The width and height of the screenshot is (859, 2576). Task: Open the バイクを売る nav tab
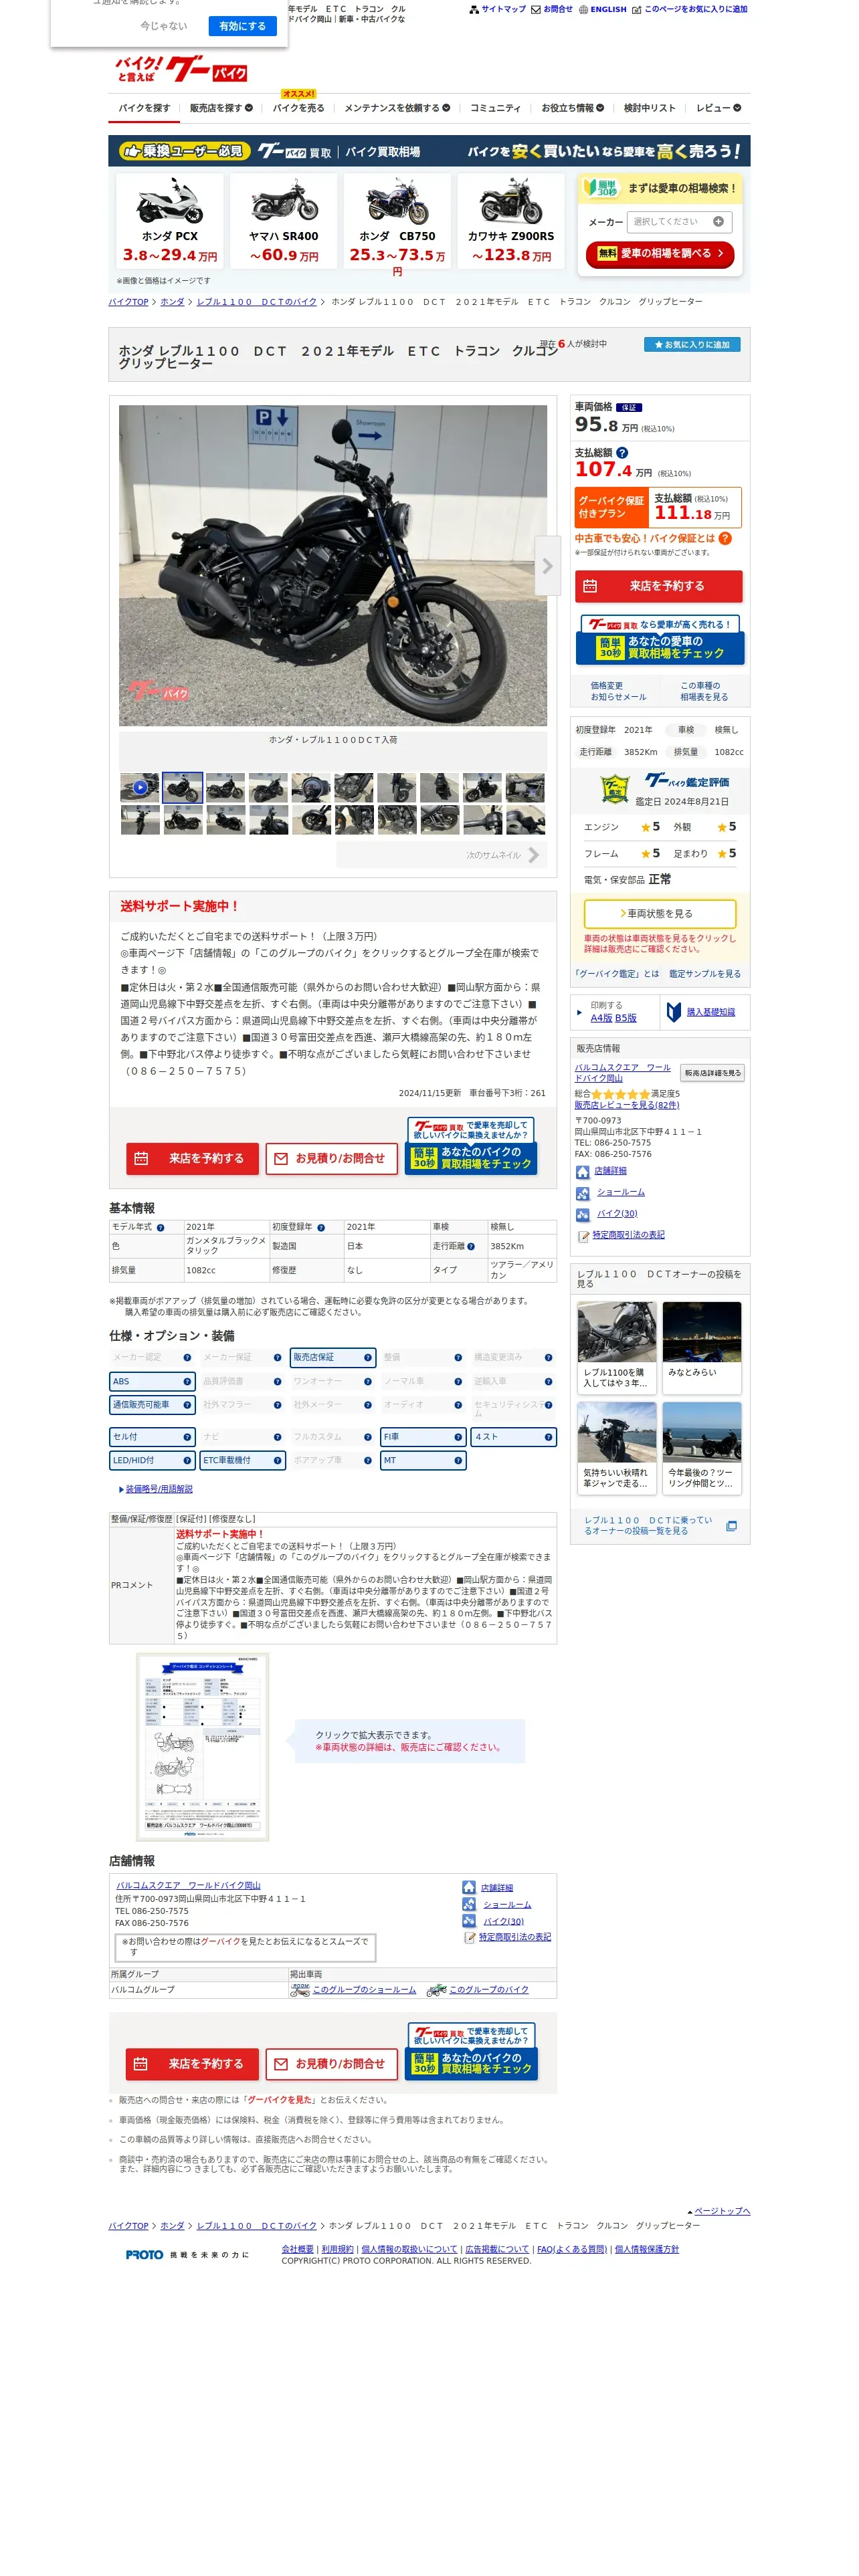coord(298,108)
